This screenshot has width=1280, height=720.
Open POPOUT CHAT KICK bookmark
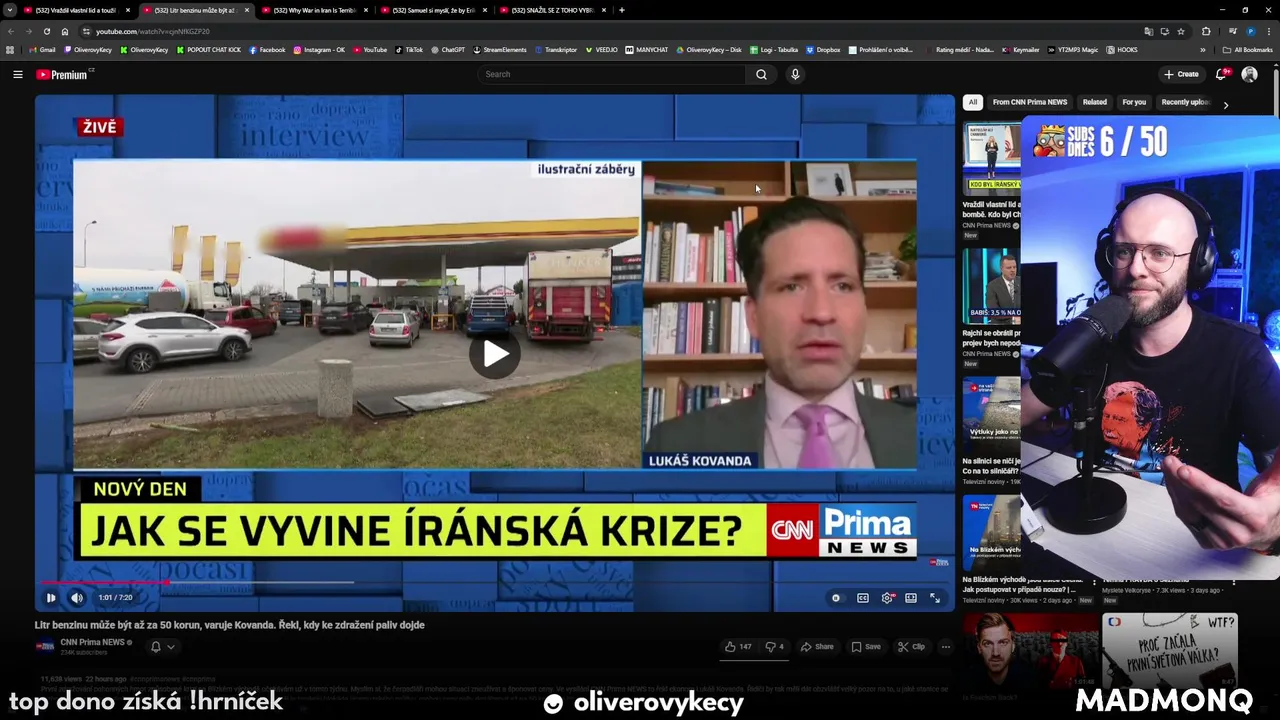208,49
